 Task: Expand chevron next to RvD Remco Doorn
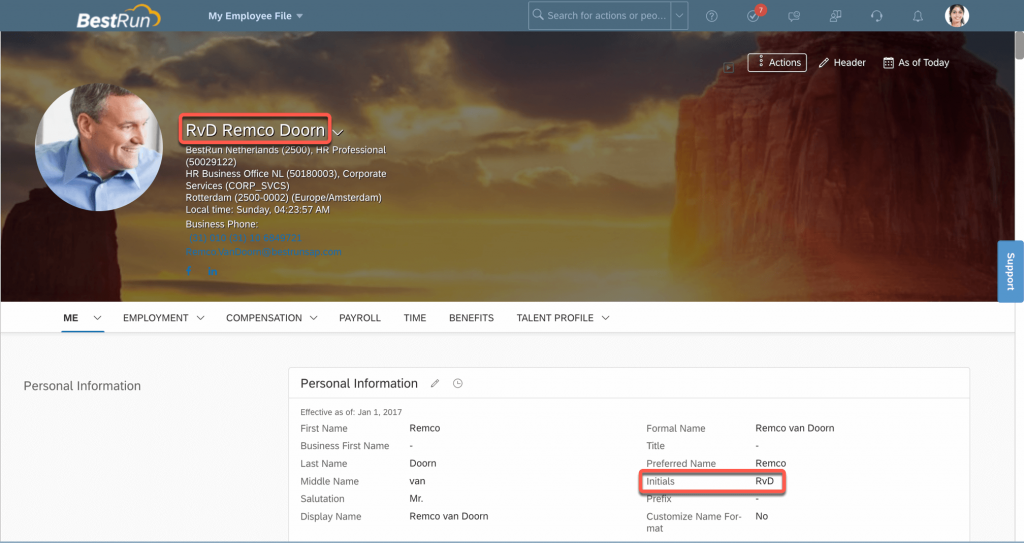coord(338,133)
